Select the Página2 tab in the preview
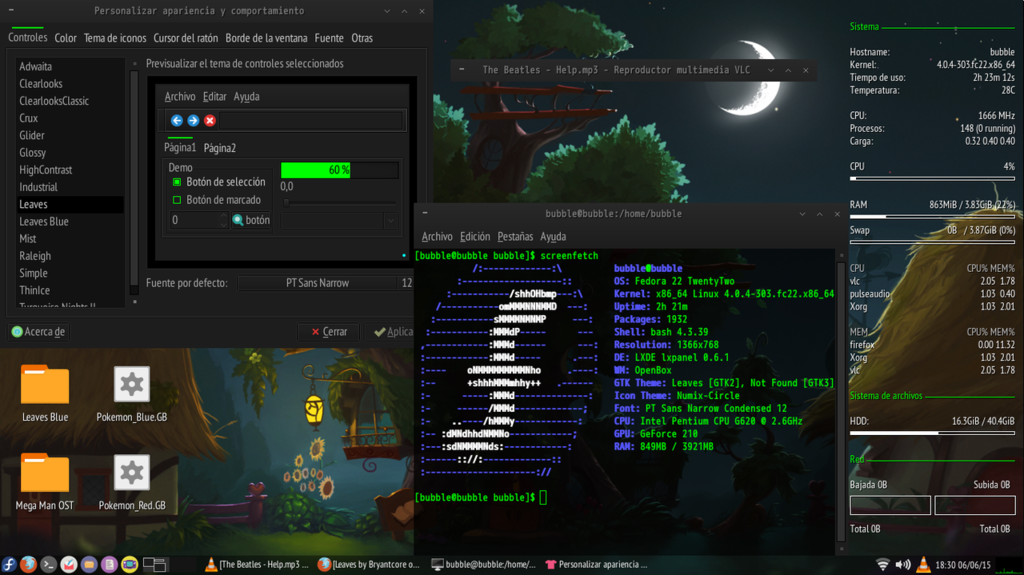 pyautogui.click(x=219, y=148)
